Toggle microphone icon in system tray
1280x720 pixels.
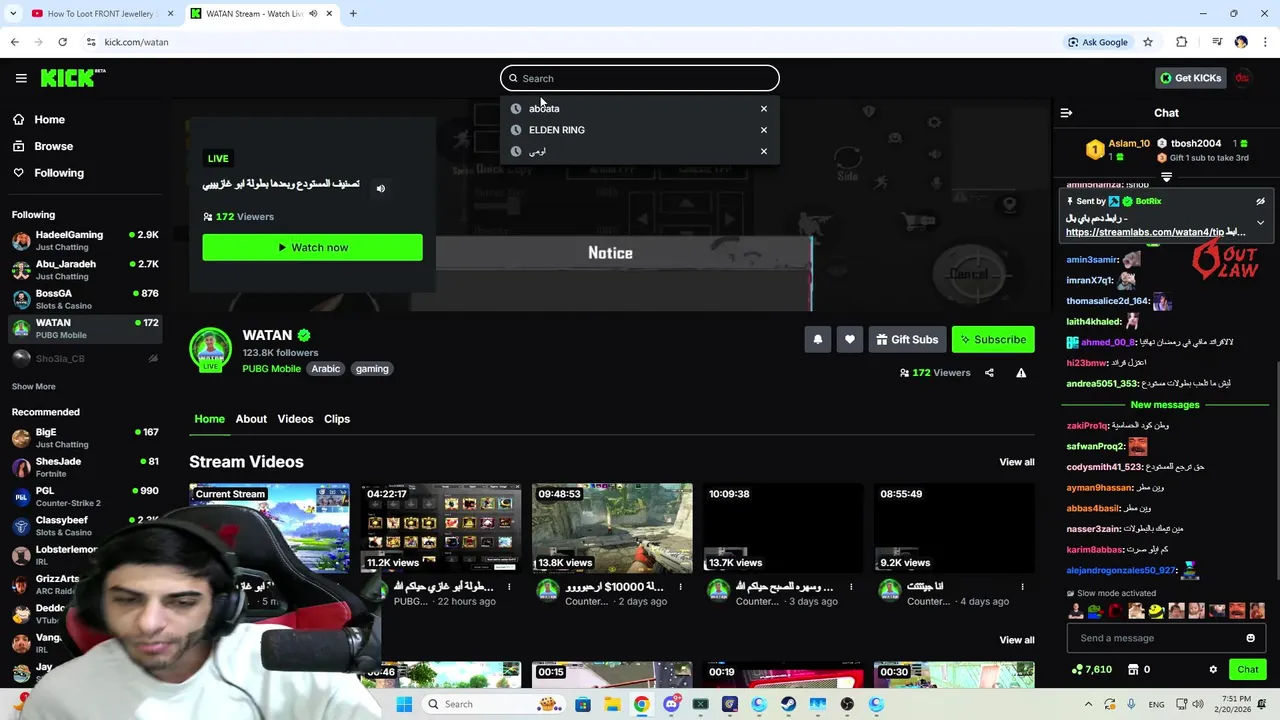(1132, 704)
